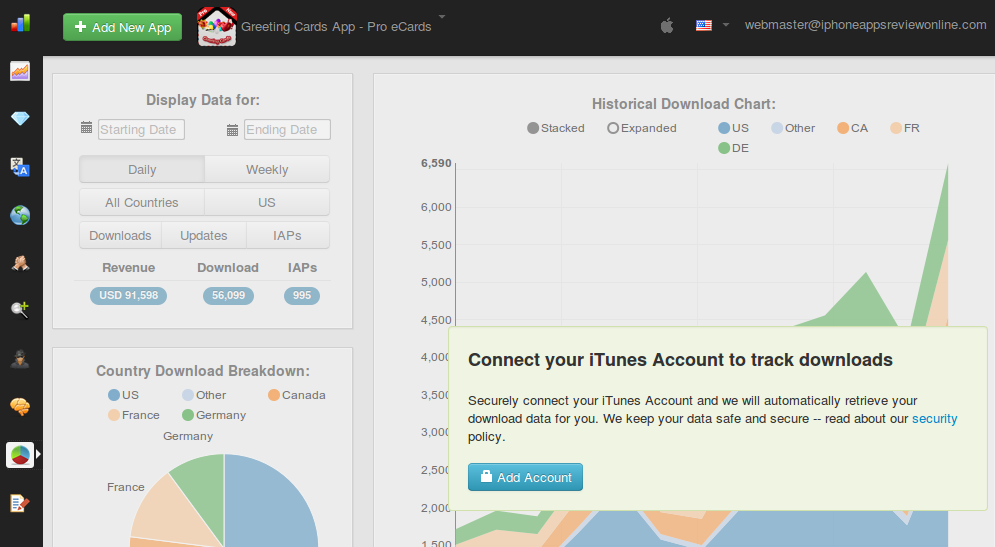Click the Greeting Cards app icon
This screenshot has width=995, height=547.
coord(217,27)
